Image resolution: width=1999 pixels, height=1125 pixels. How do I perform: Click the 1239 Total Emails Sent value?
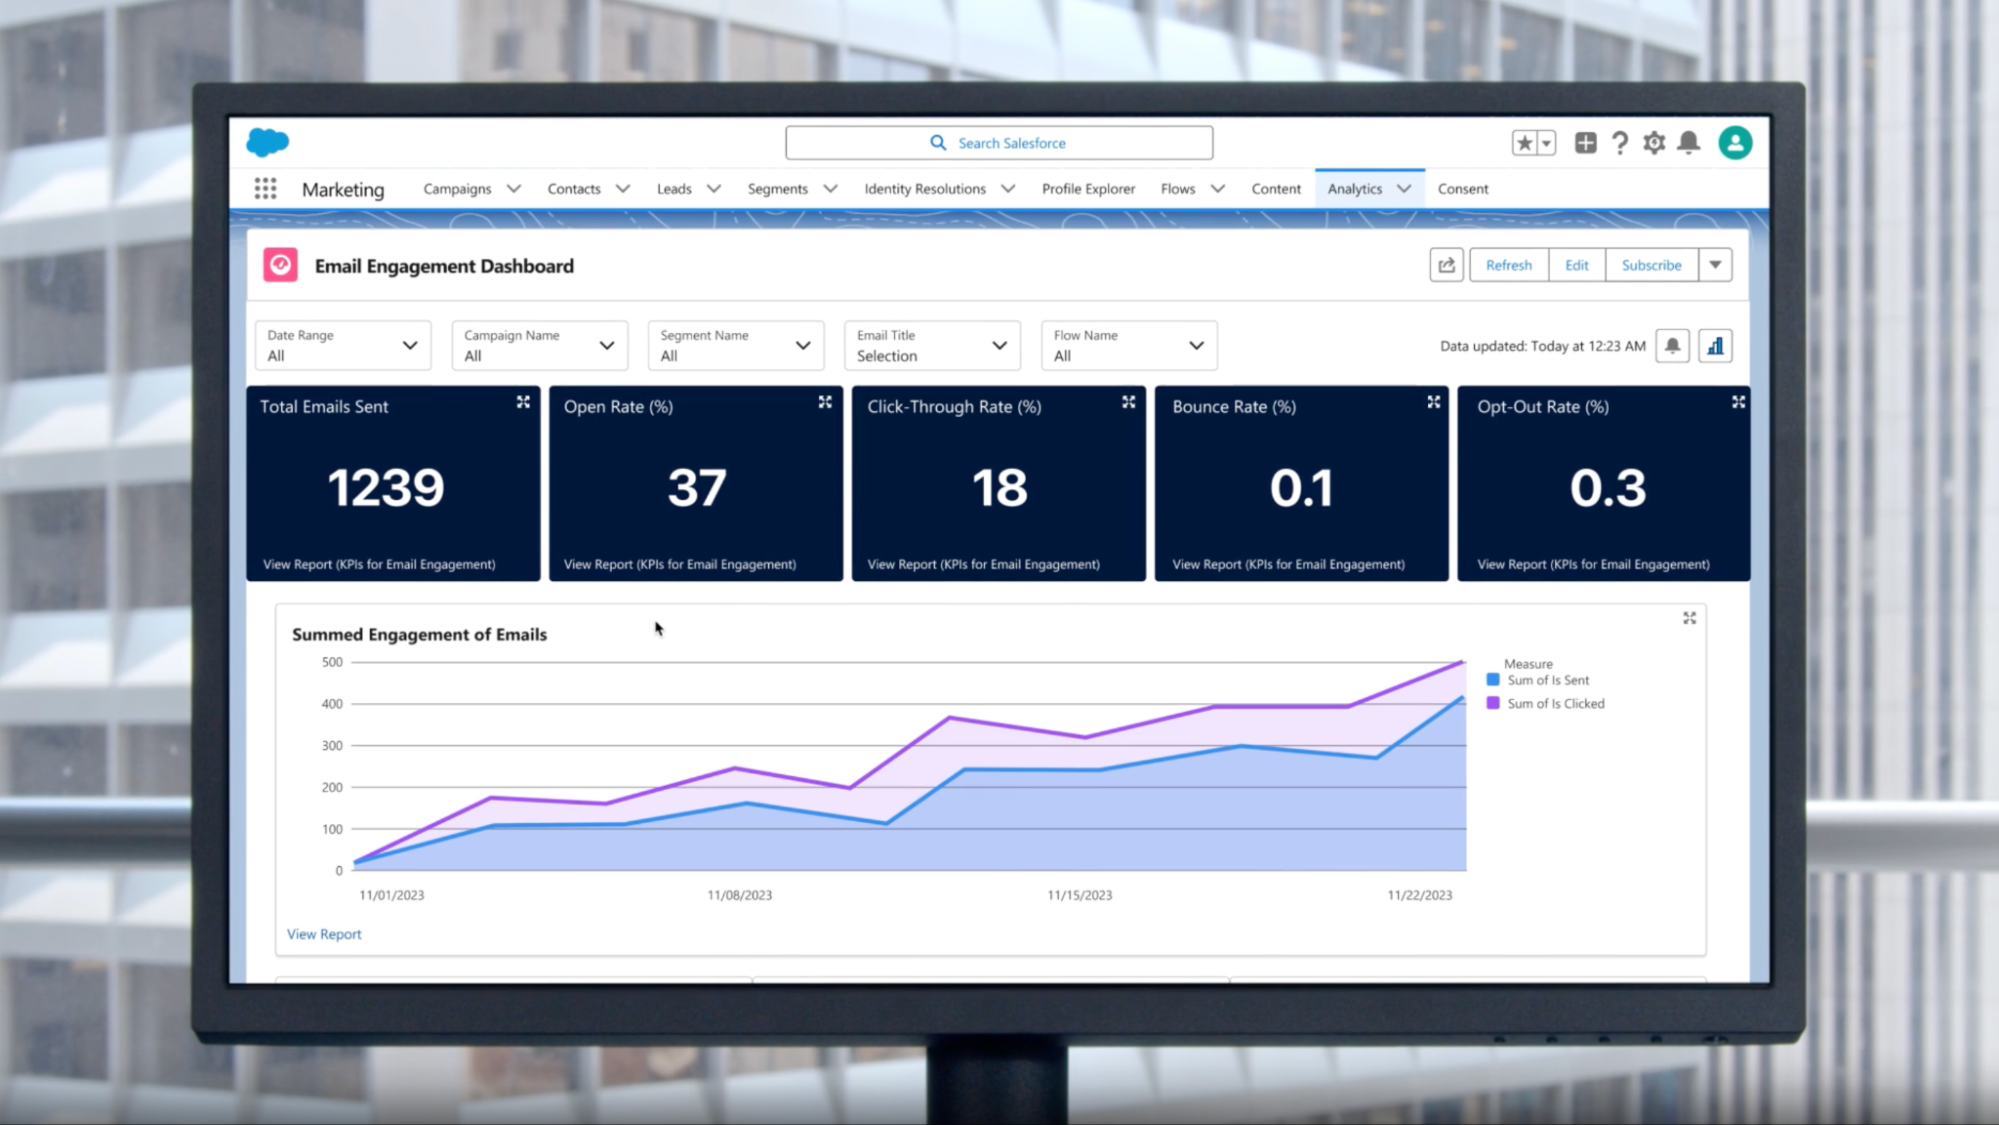click(386, 488)
